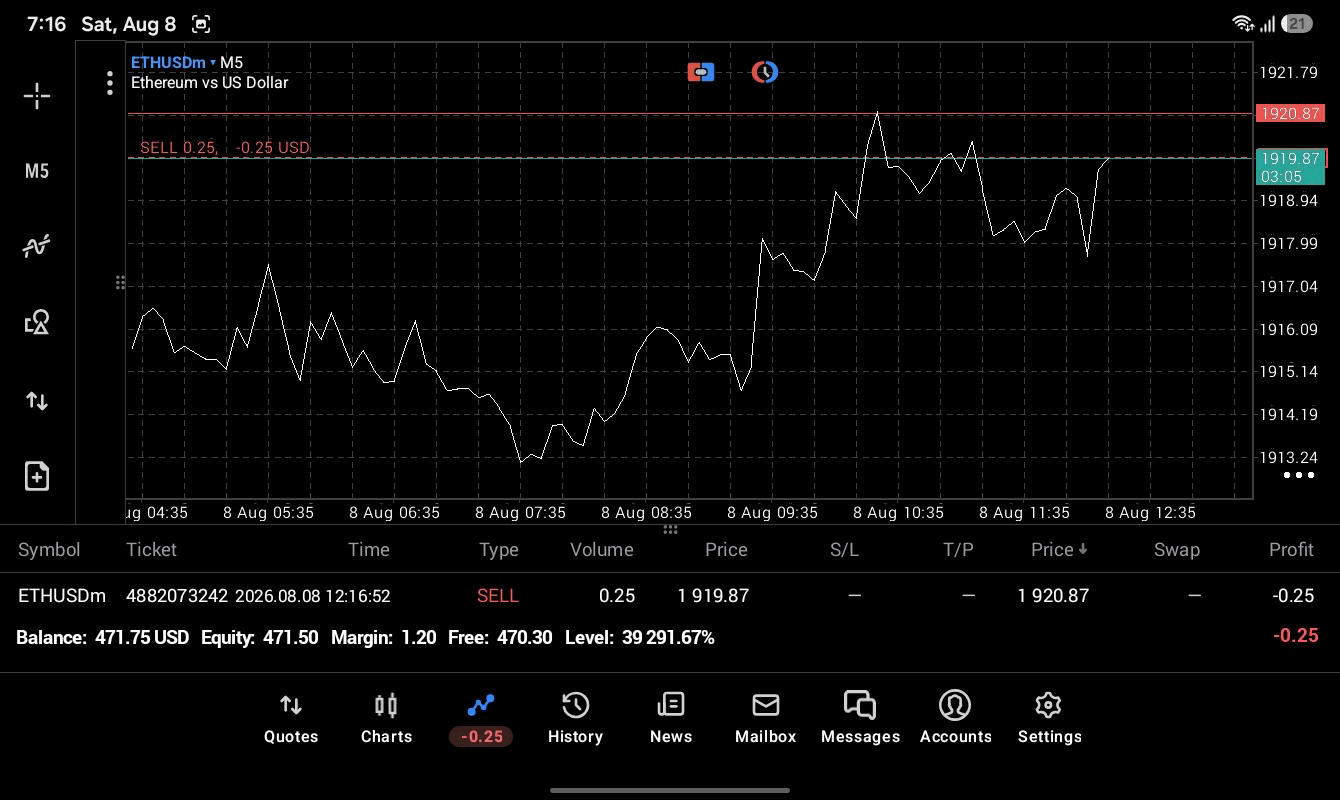Open the horizontal three-dot options on chart
The width and height of the screenshot is (1340, 800).
pyautogui.click(x=1299, y=475)
